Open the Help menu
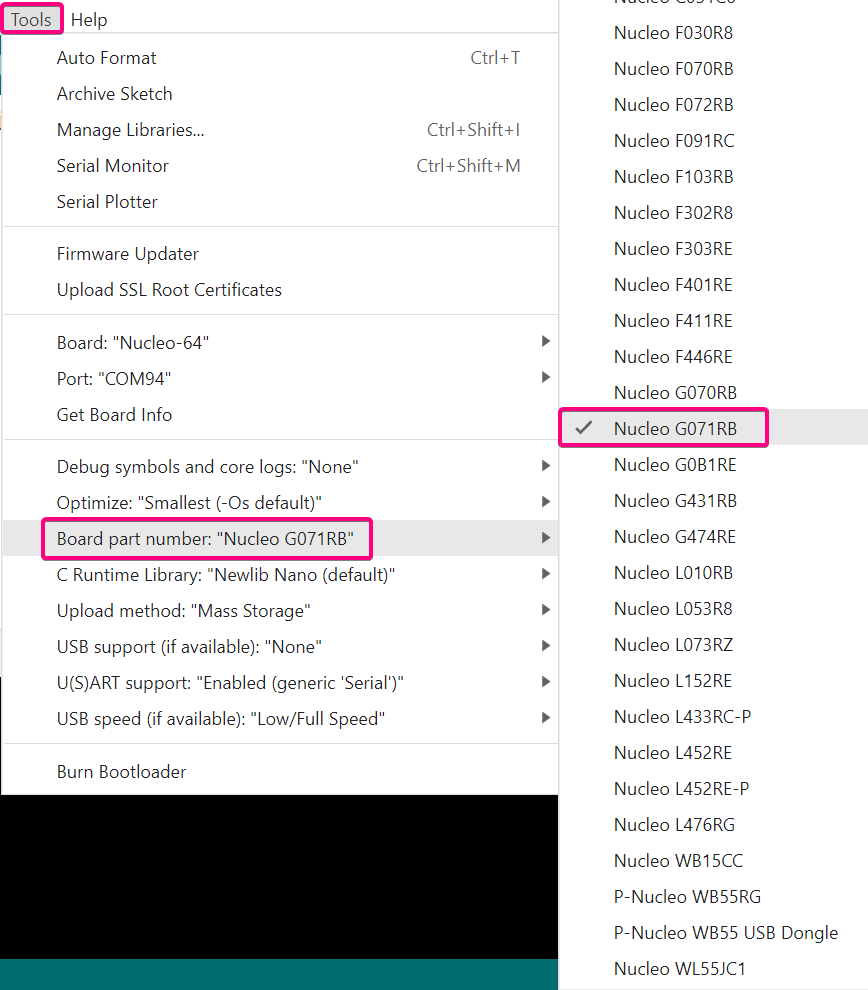868x990 pixels. point(89,20)
